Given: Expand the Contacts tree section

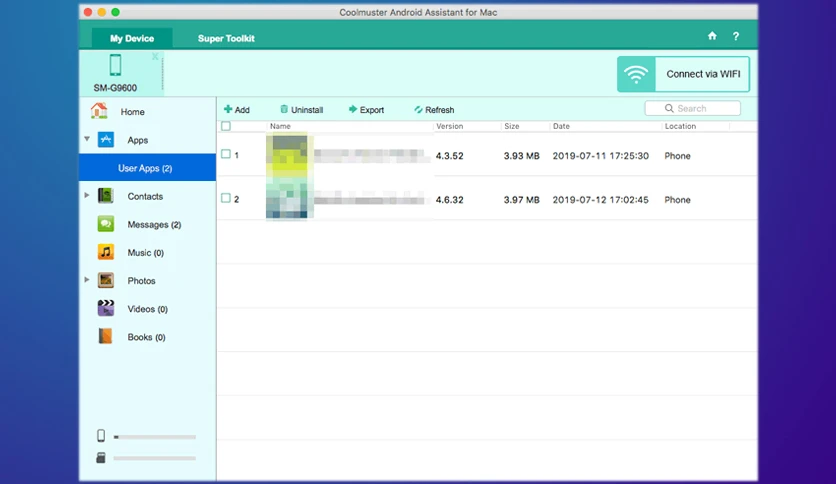Looking at the screenshot, I should point(87,195).
